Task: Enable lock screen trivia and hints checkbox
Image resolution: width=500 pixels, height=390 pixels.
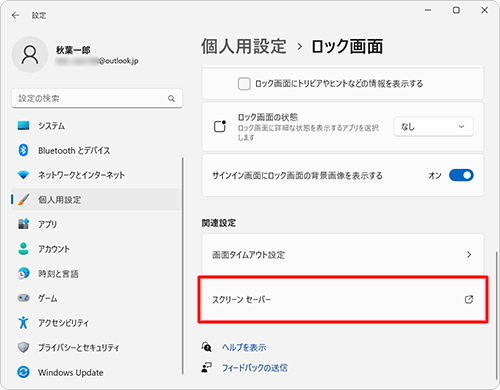Action: (x=244, y=84)
